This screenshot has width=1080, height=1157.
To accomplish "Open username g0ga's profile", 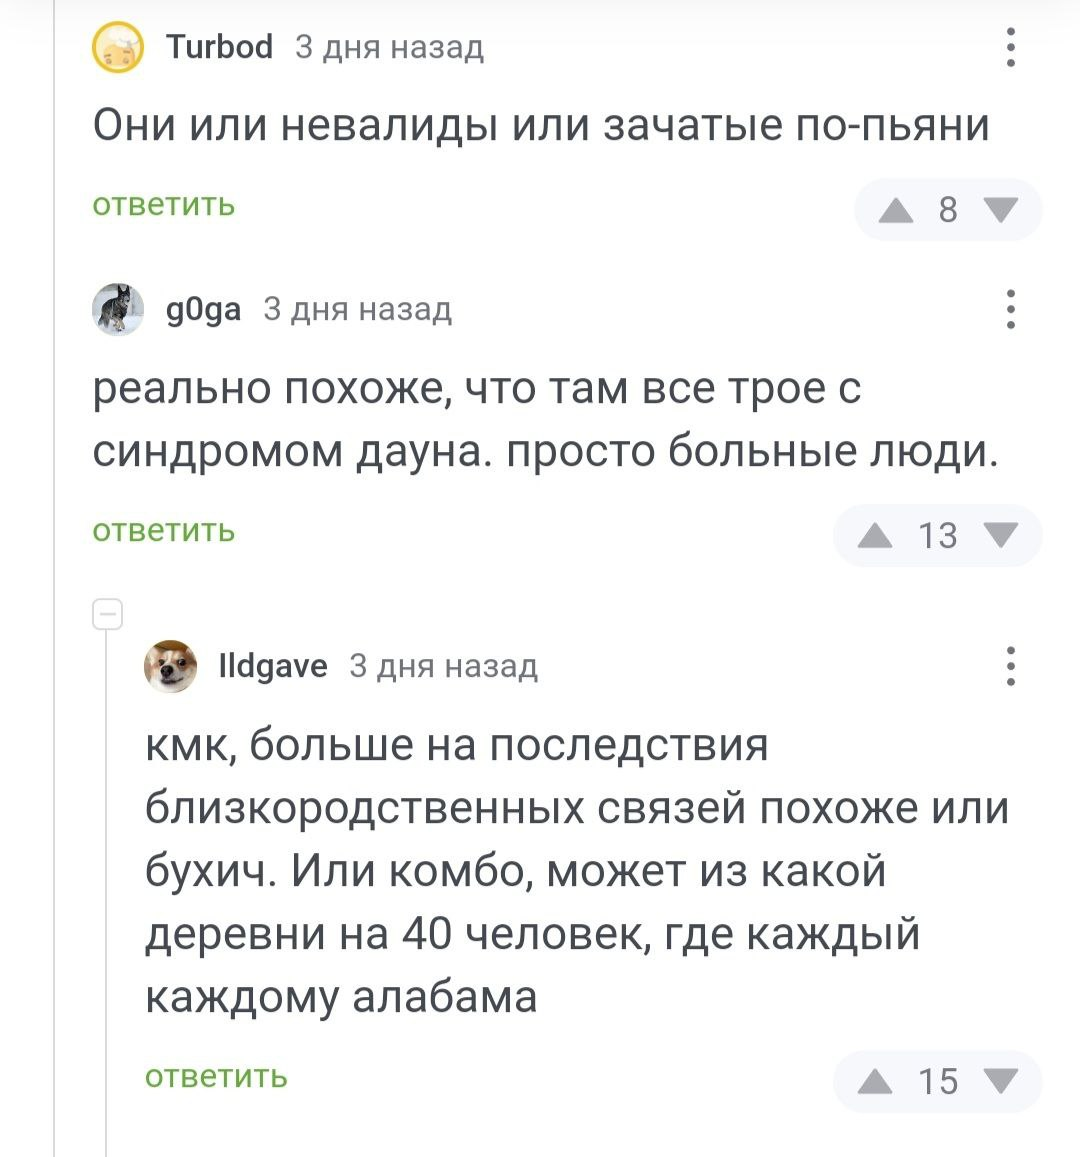I will (203, 310).
